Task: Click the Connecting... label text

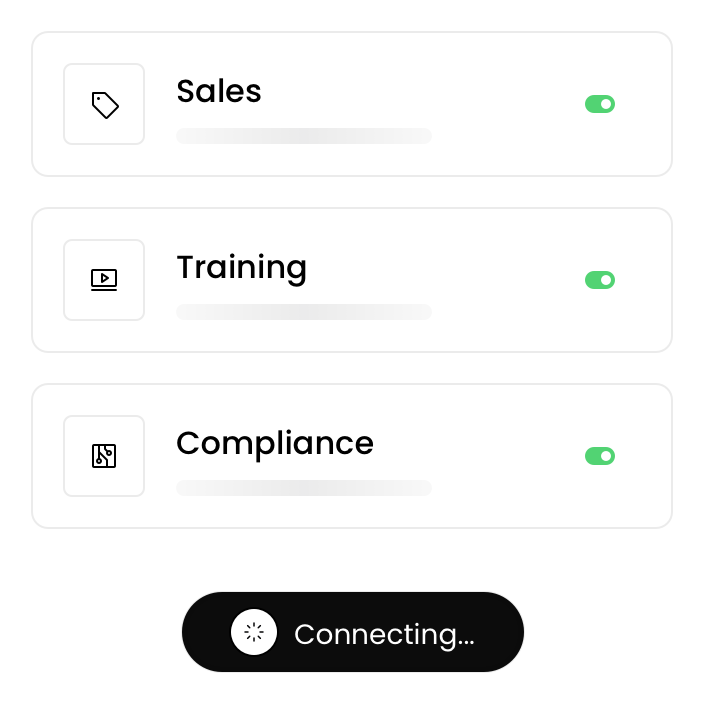Action: (384, 634)
